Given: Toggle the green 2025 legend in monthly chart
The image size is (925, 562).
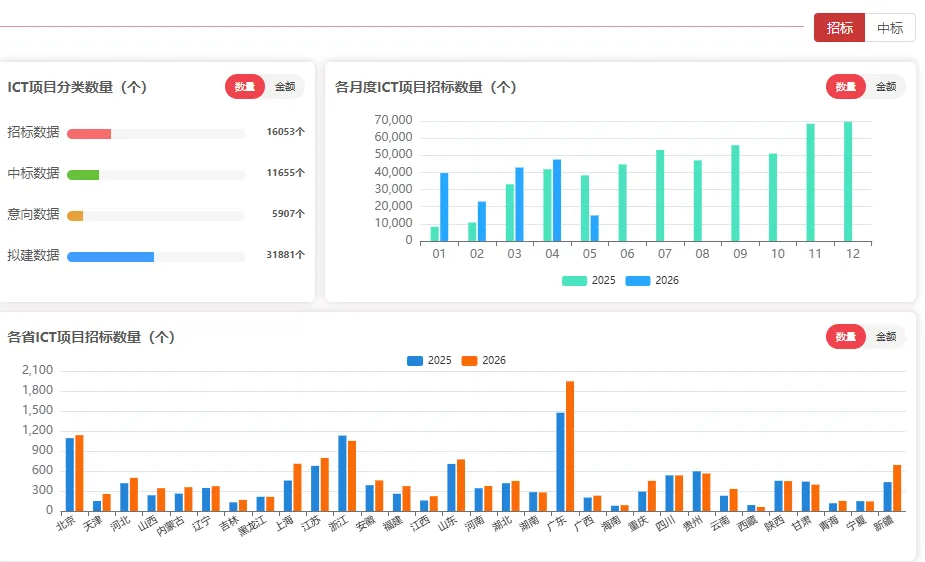Looking at the screenshot, I should [588, 281].
